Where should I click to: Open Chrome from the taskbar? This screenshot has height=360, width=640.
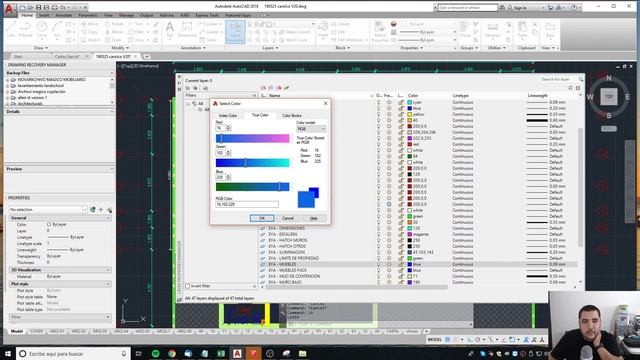tap(172, 353)
